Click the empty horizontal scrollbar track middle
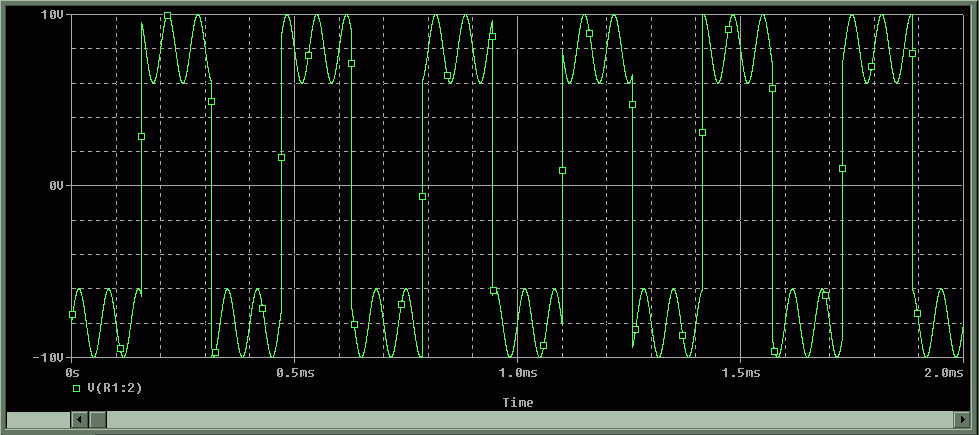Screen dimensions: 979x435 click(530, 421)
